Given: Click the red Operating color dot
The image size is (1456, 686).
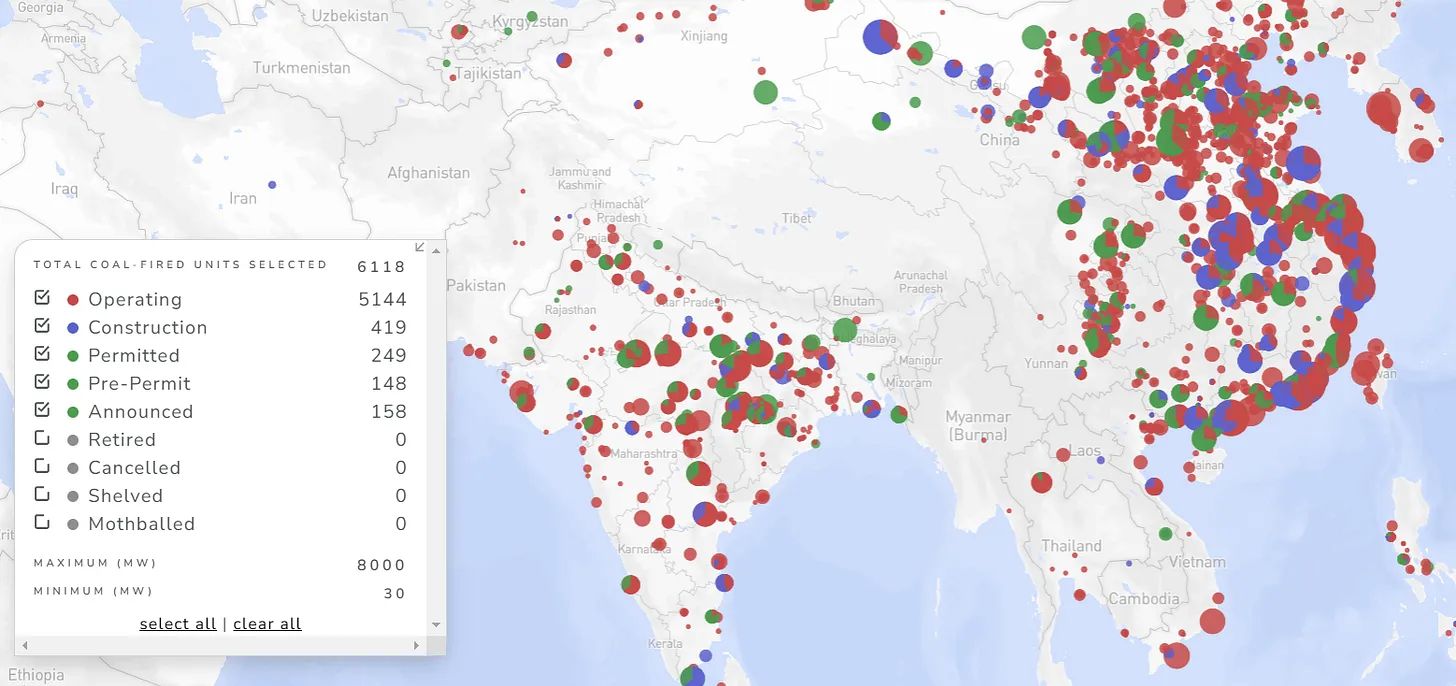Looking at the screenshot, I should point(72,300).
